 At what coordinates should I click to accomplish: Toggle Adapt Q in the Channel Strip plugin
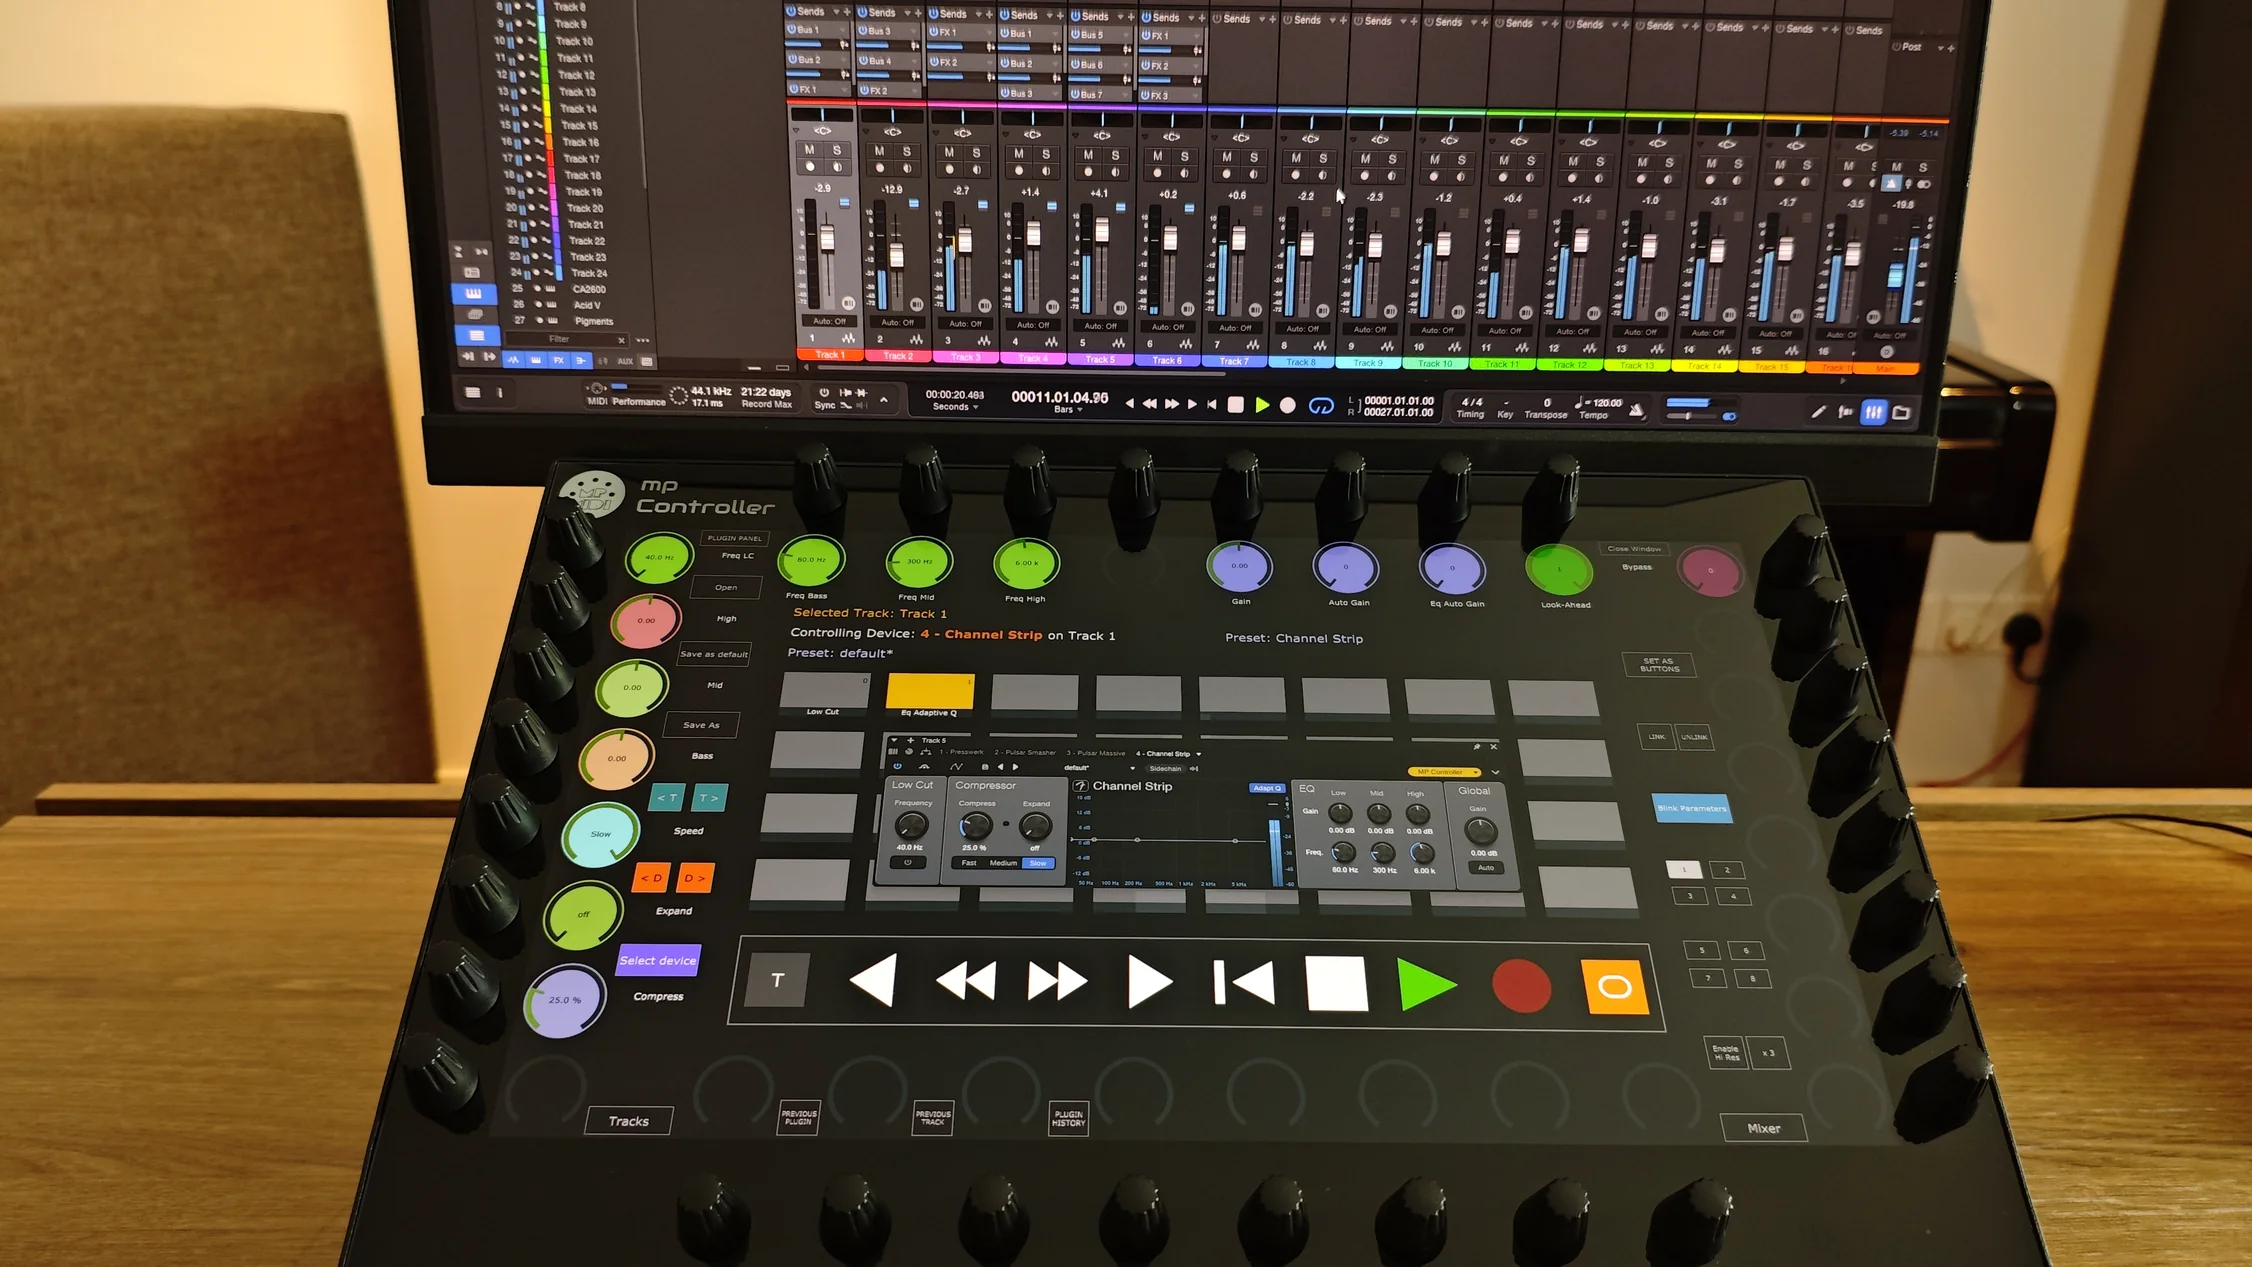coord(1267,788)
